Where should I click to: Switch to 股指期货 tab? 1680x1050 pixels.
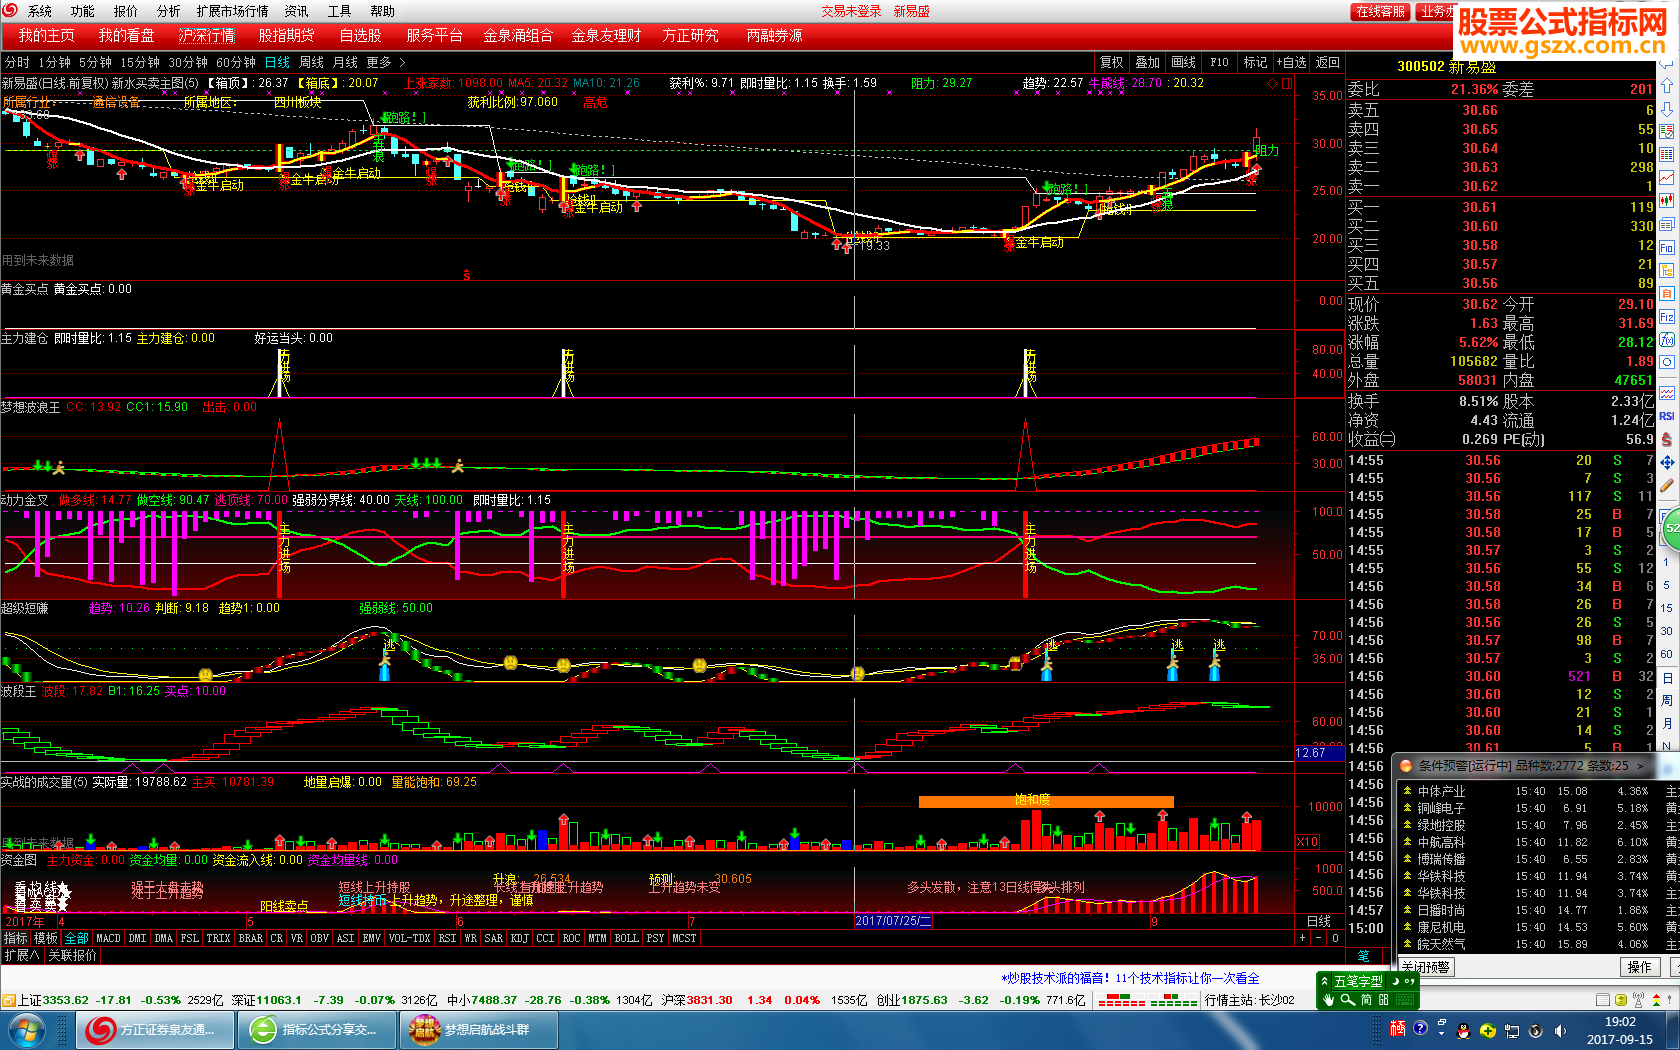click(x=286, y=35)
